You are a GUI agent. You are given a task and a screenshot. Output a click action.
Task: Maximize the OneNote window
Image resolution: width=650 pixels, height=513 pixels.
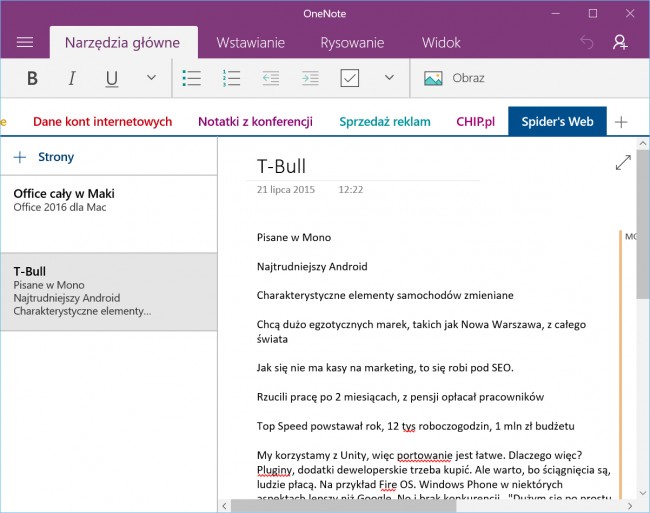pos(593,13)
